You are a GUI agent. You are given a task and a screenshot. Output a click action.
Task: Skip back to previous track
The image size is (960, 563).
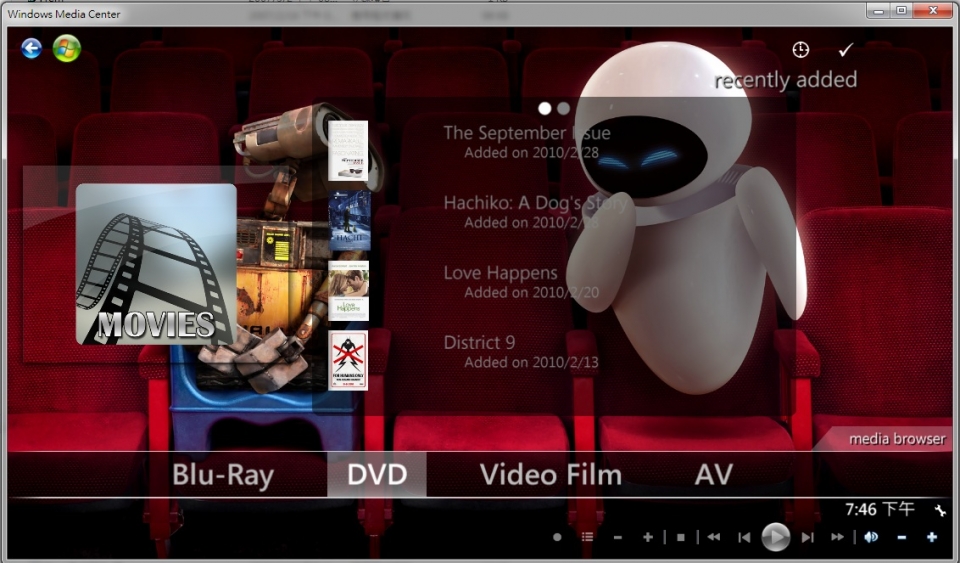[x=744, y=537]
